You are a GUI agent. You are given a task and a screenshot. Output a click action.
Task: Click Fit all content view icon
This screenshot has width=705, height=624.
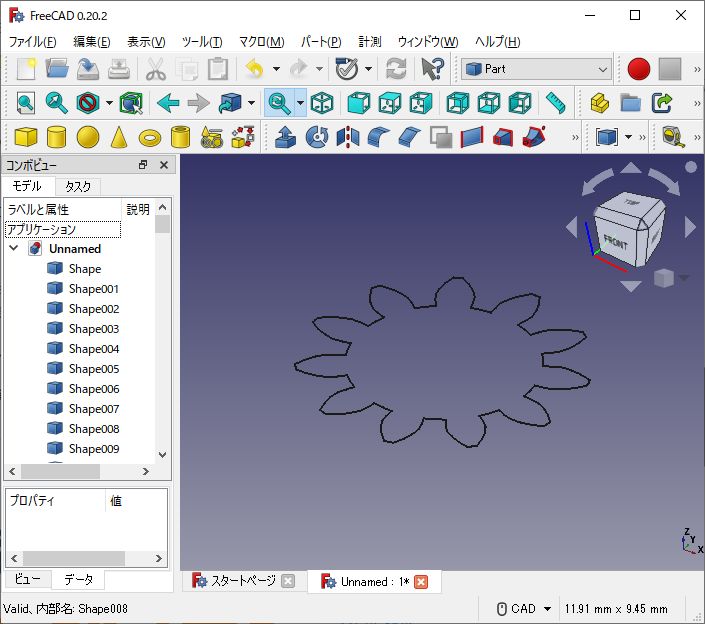click(26, 103)
